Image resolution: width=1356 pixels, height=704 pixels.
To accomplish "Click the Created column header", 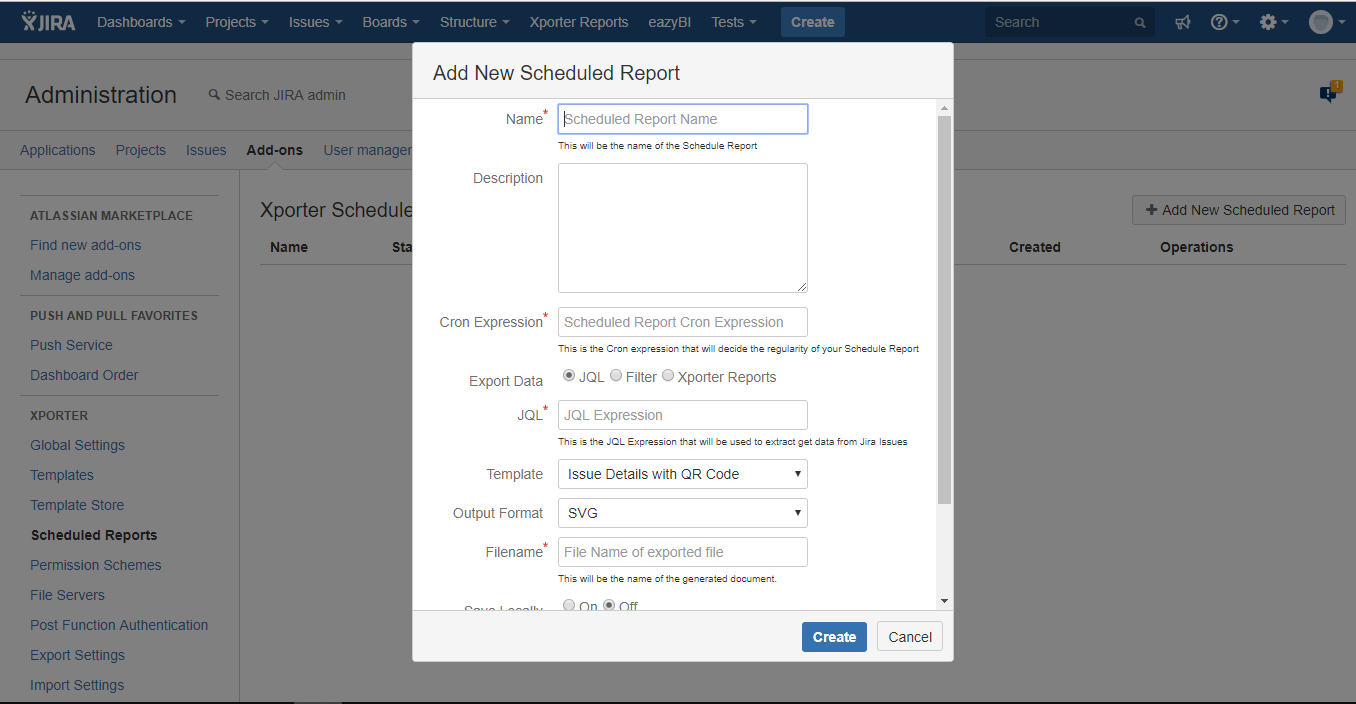I will pyautogui.click(x=1034, y=247).
